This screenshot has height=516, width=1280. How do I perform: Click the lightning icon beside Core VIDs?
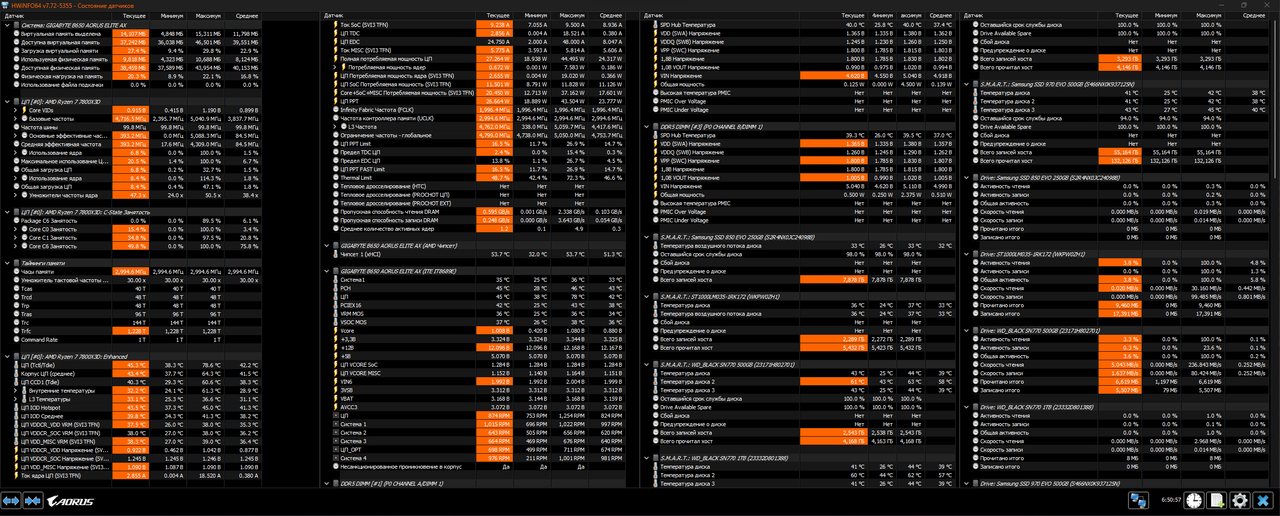tap(25, 110)
